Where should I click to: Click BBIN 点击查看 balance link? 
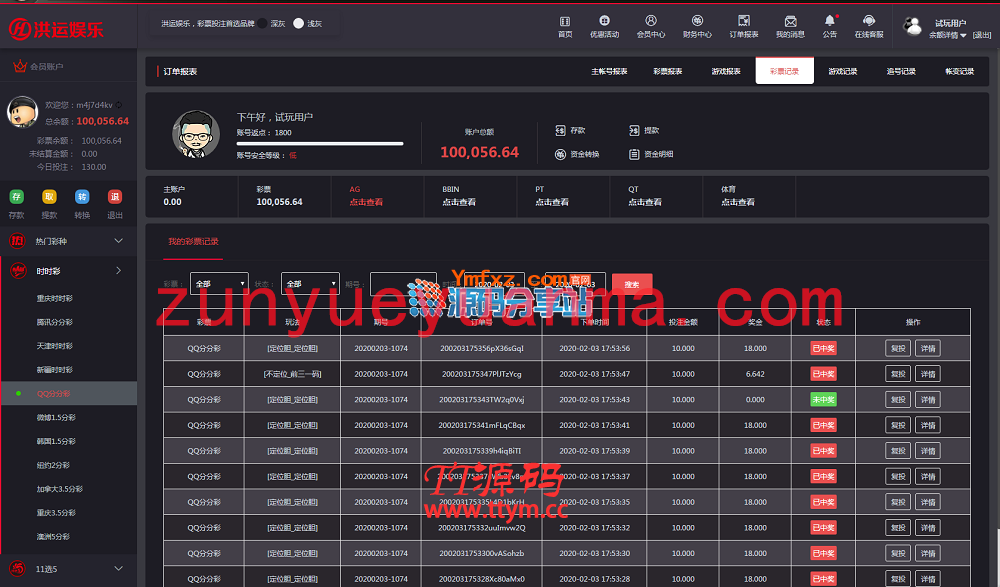[459, 202]
